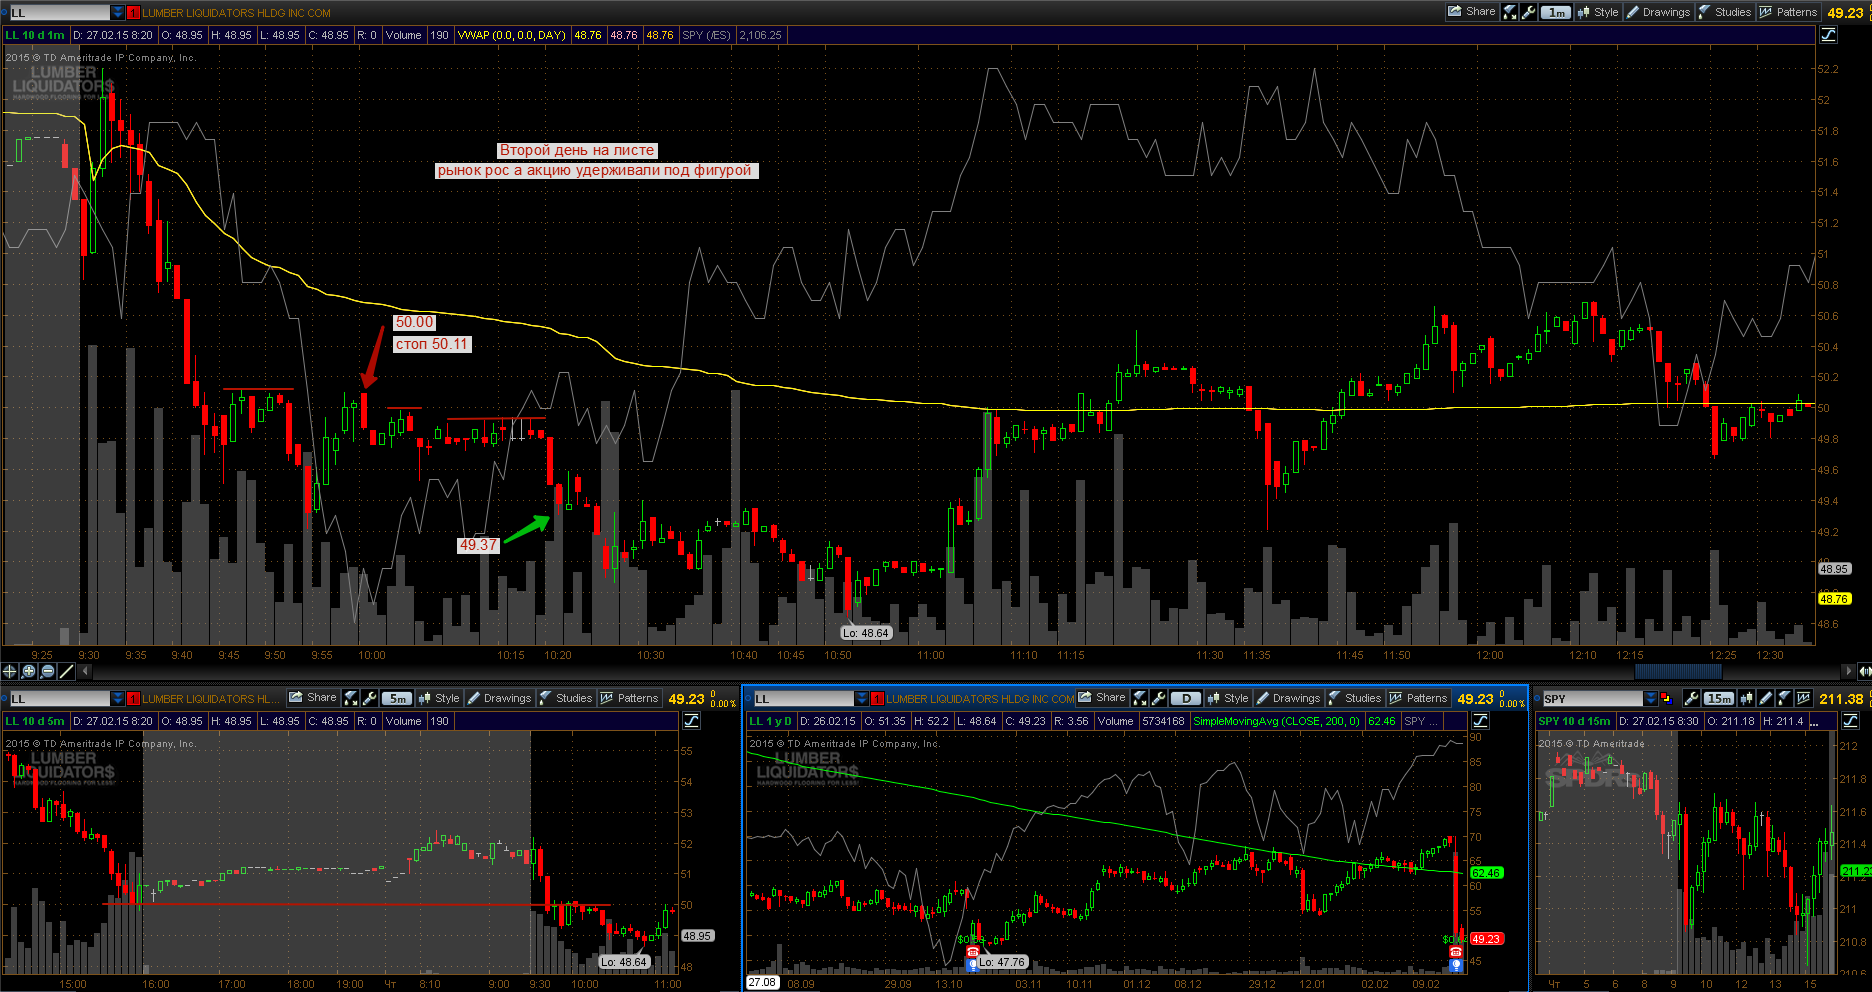This screenshot has width=1872, height=992.
Task: Click the main chart horizontal time scrollbar
Action: pos(1677,671)
